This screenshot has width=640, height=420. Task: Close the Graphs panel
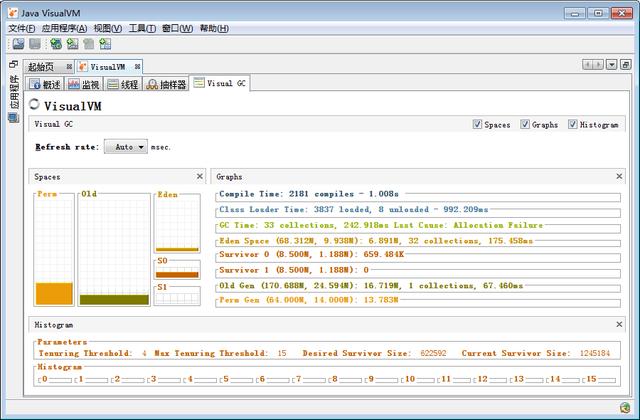(x=619, y=176)
